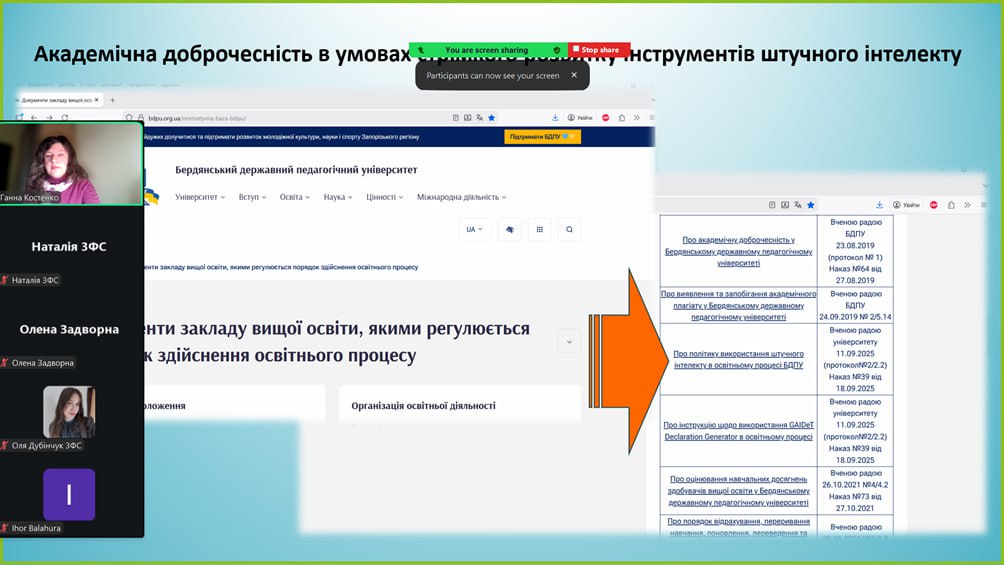This screenshot has width=1004, height=565.
Task: Click the red adblock extension icon in right browser
Action: coord(933,205)
